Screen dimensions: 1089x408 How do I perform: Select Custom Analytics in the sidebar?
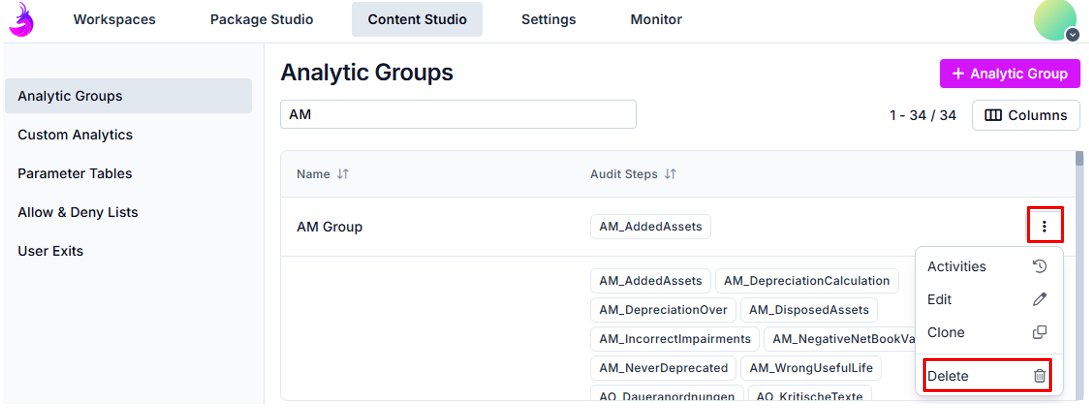tap(75, 134)
